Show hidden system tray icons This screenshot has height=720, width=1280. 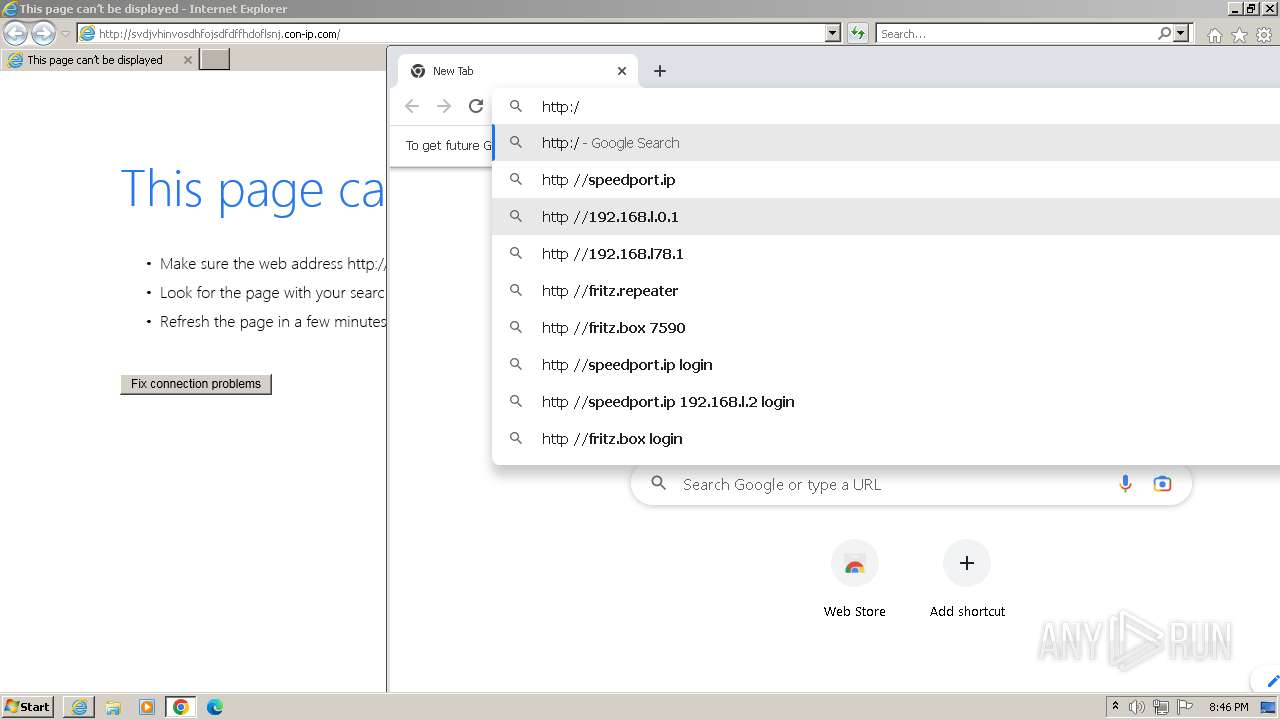(x=1115, y=707)
